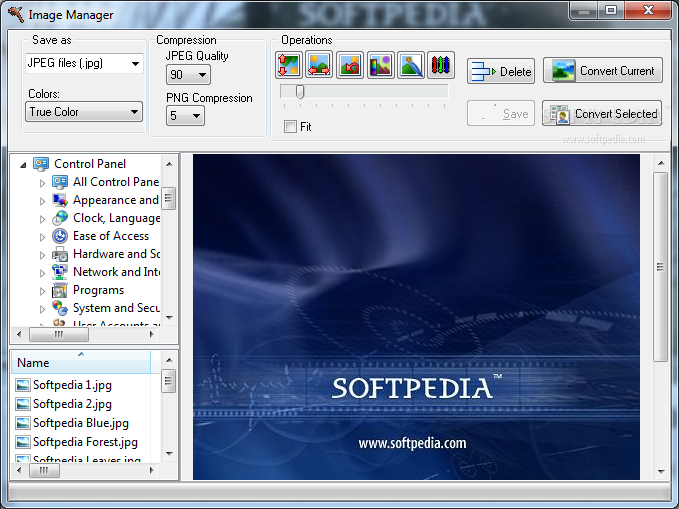The height and width of the screenshot is (509, 679).
Task: Click the Image Manager title bar icon
Action: pos(16,14)
